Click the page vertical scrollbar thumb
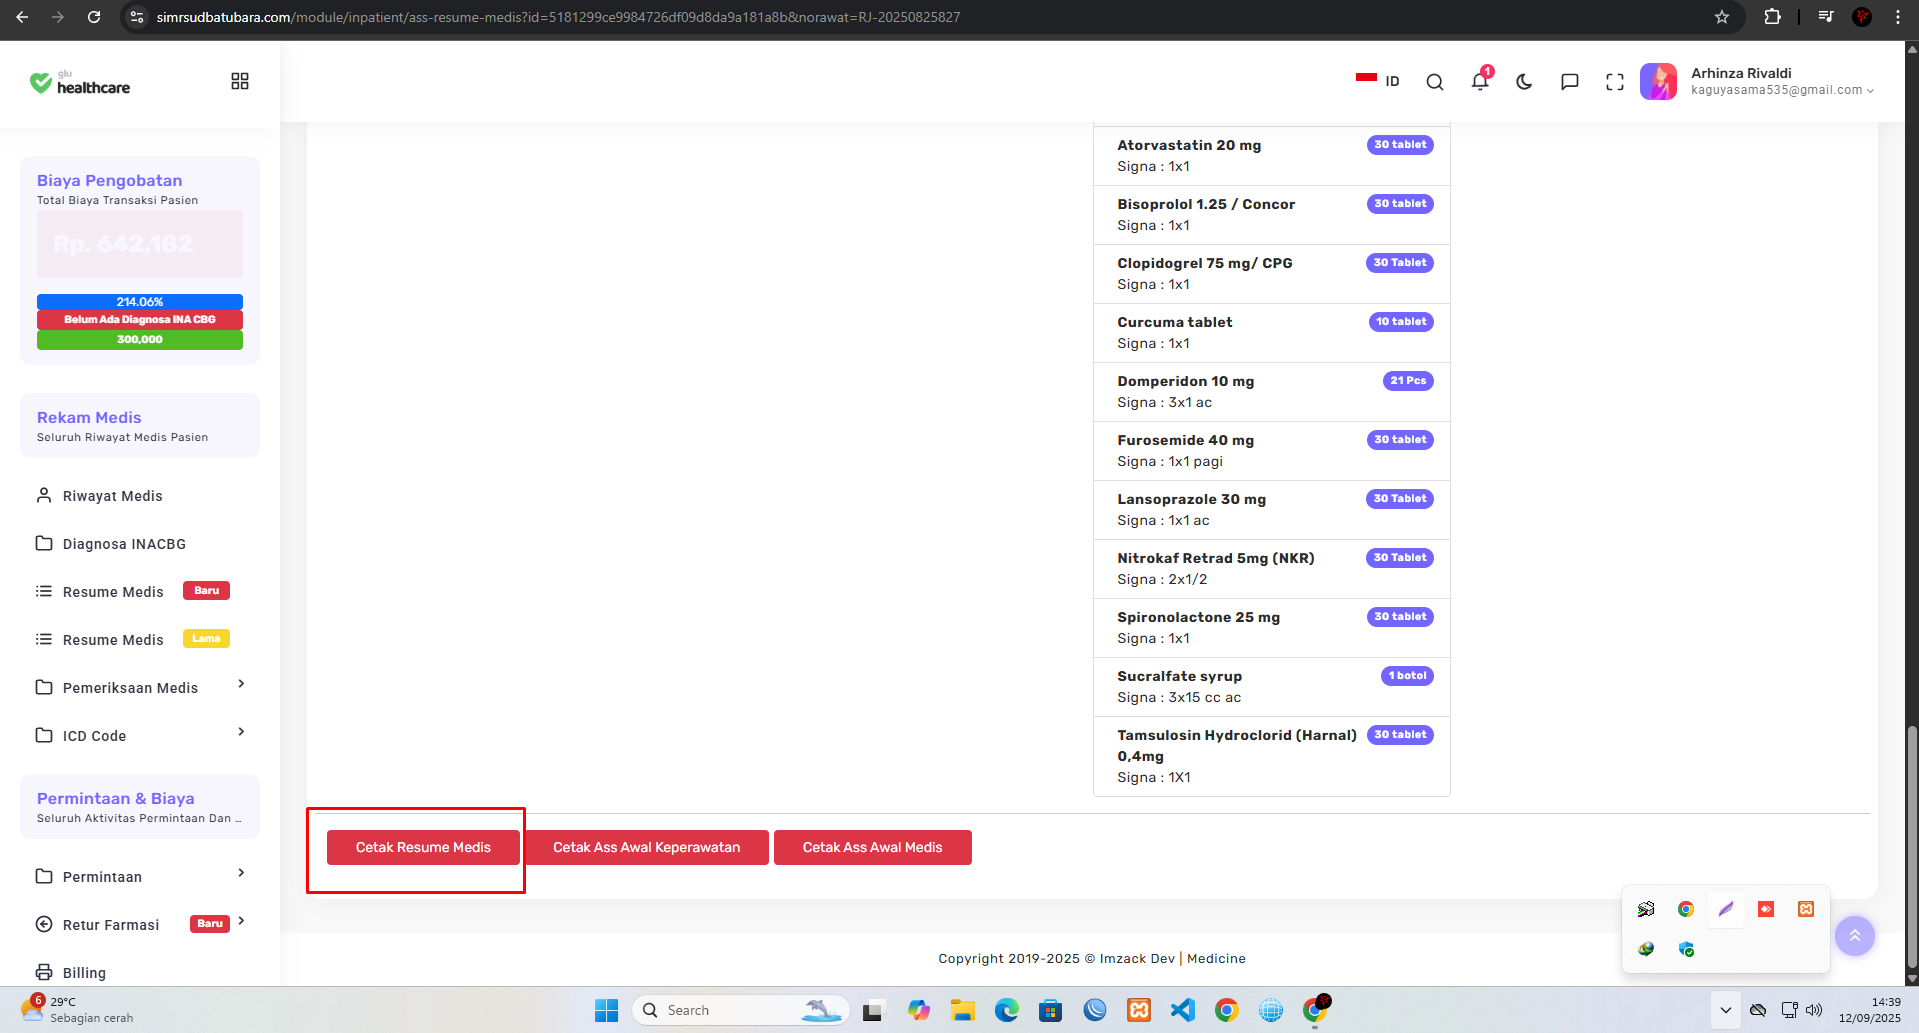 1912,848
